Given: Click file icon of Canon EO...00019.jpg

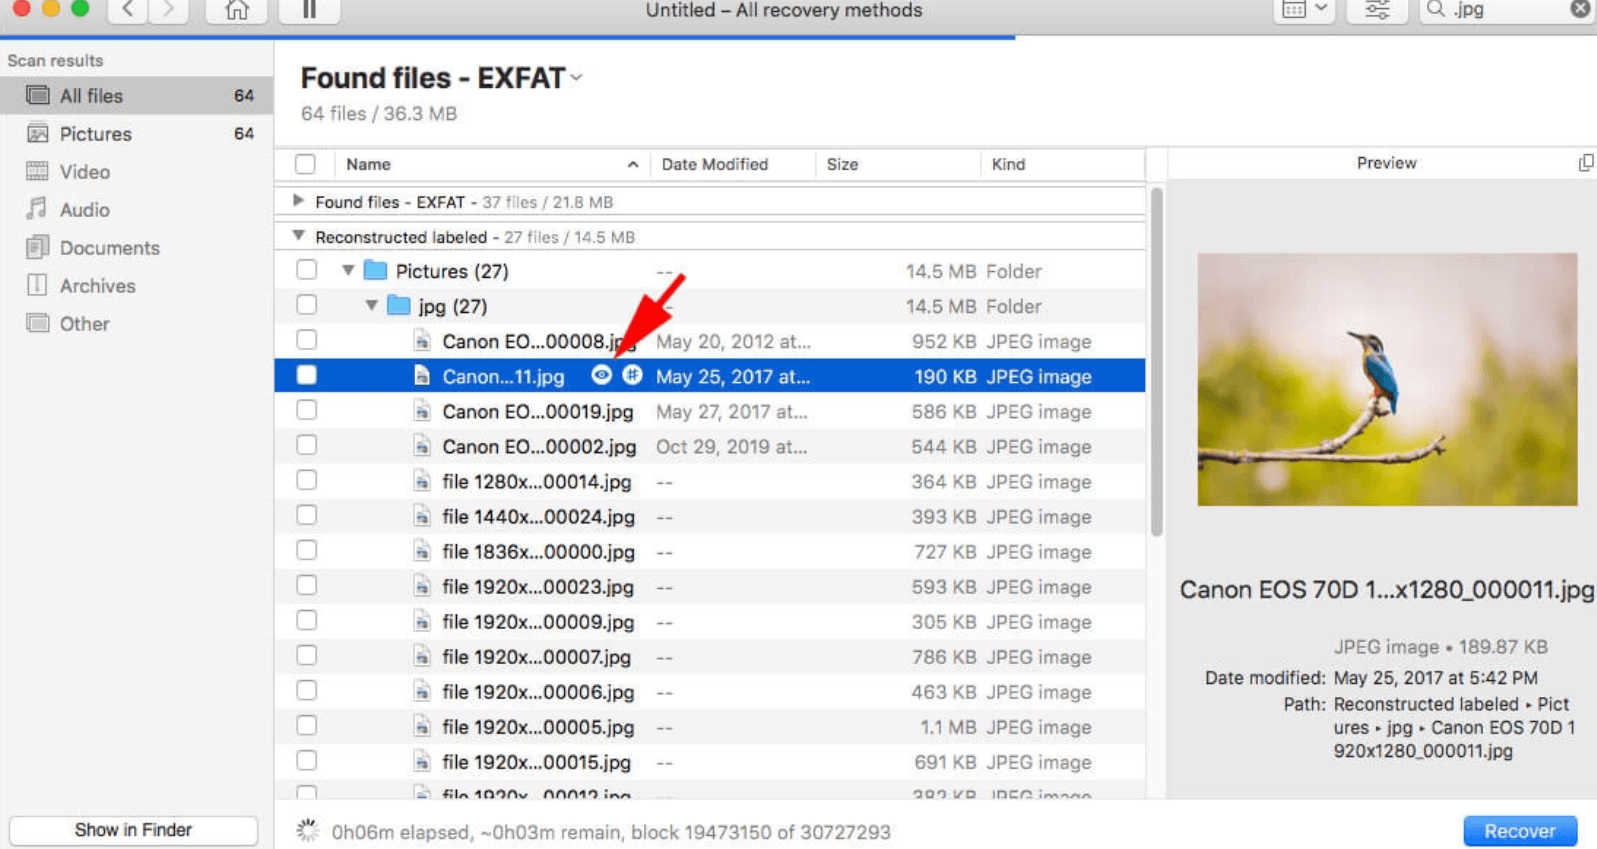Looking at the screenshot, I should 422,411.
